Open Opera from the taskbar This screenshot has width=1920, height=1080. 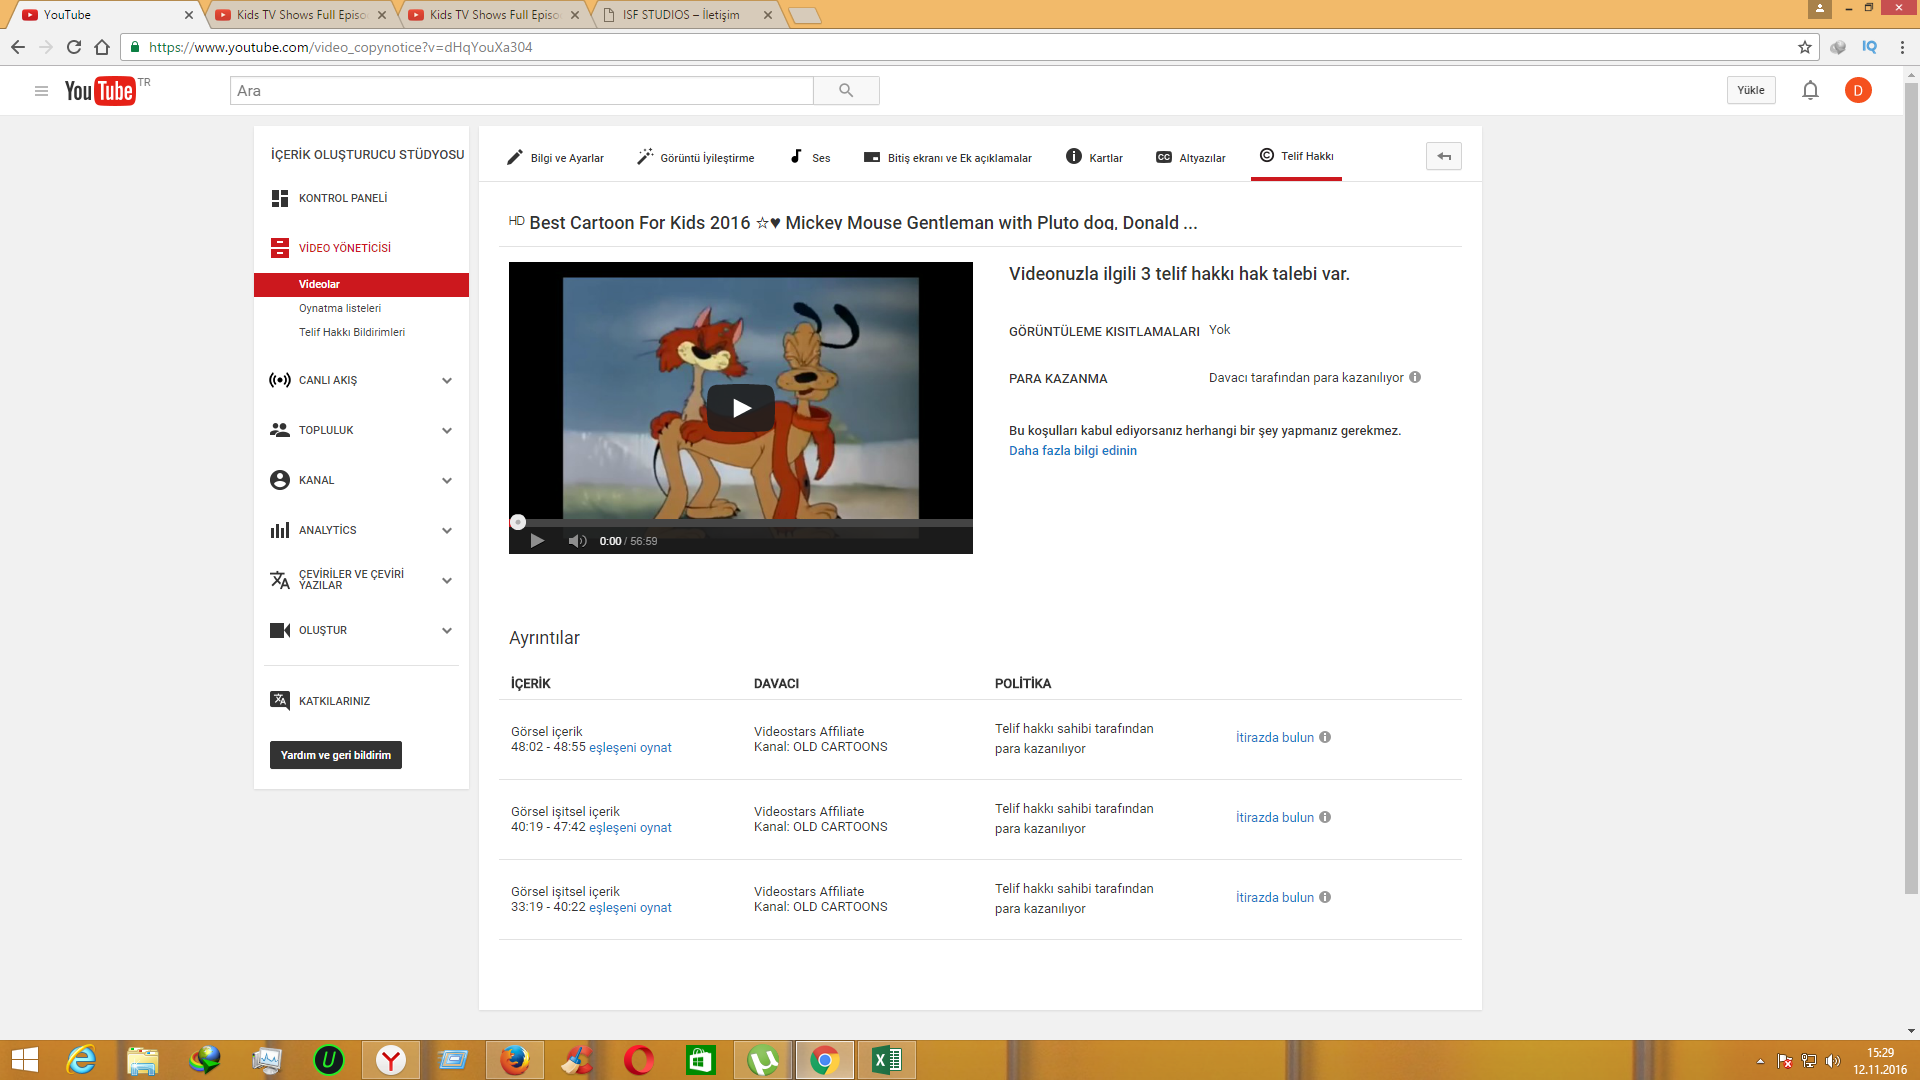click(639, 1060)
